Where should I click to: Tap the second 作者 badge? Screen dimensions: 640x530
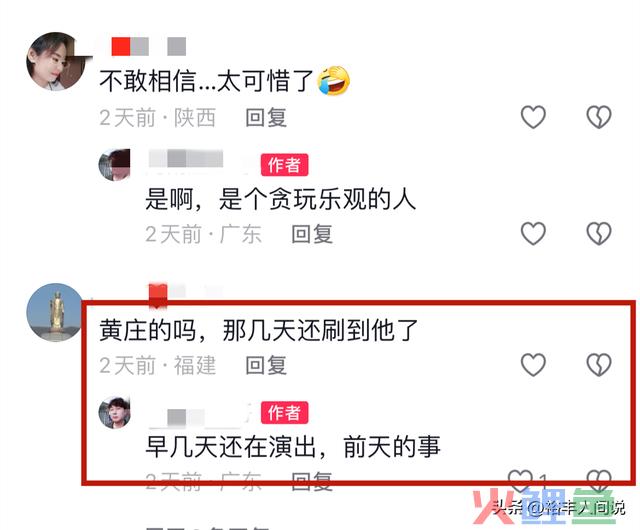[284, 412]
